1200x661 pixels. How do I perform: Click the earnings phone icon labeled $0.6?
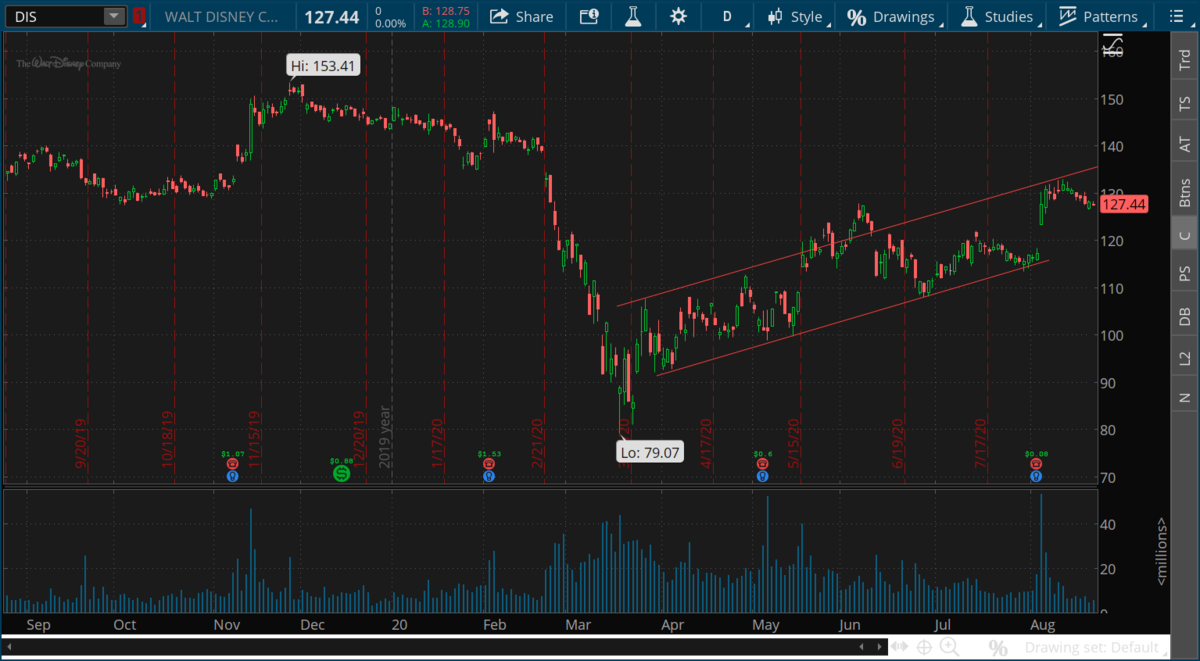pos(762,464)
